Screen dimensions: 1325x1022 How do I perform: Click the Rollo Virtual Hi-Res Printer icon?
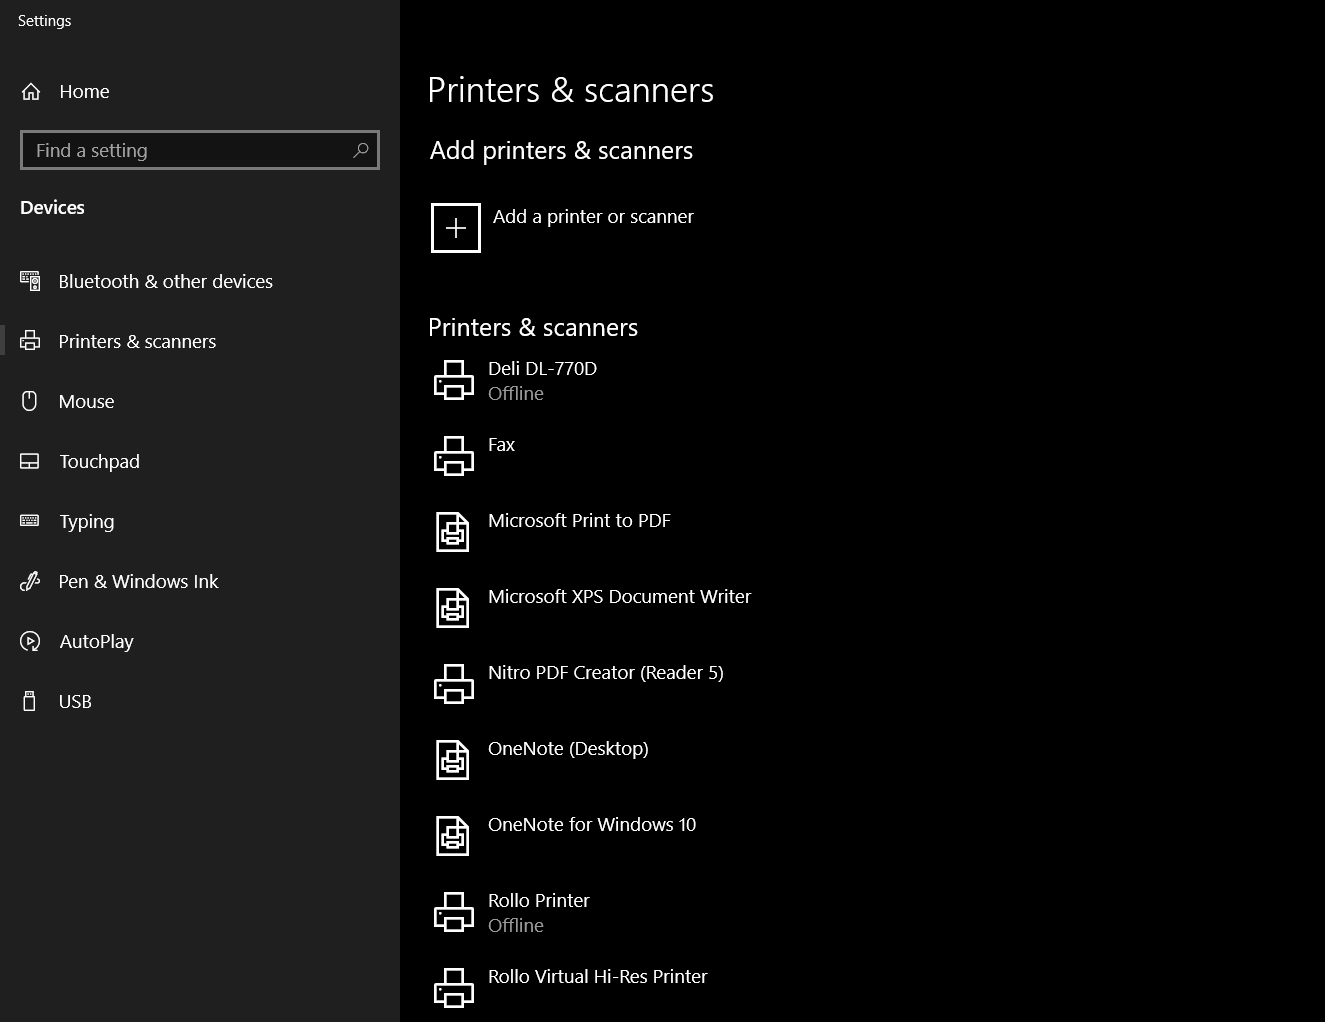pos(453,988)
